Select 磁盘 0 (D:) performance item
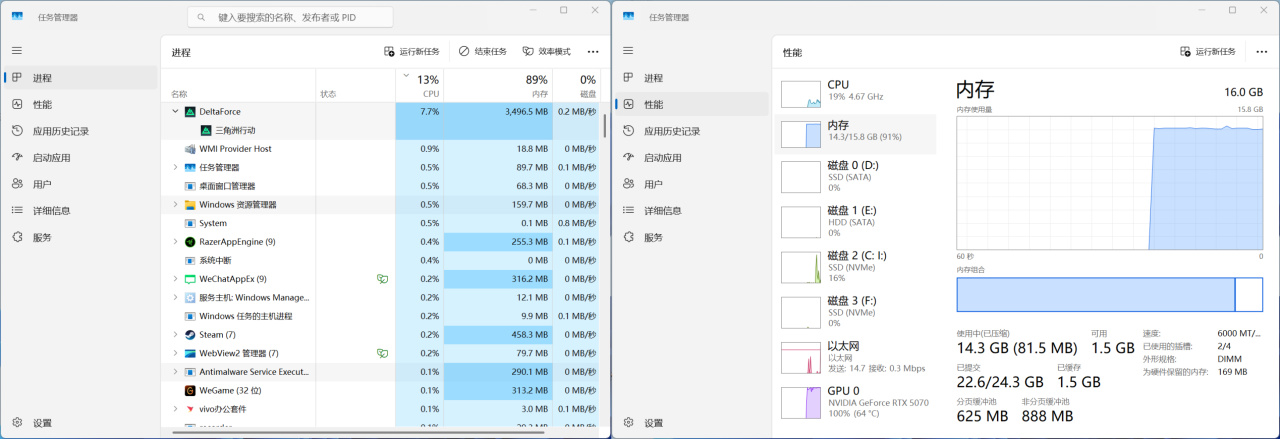The image size is (1280, 439). click(x=856, y=176)
